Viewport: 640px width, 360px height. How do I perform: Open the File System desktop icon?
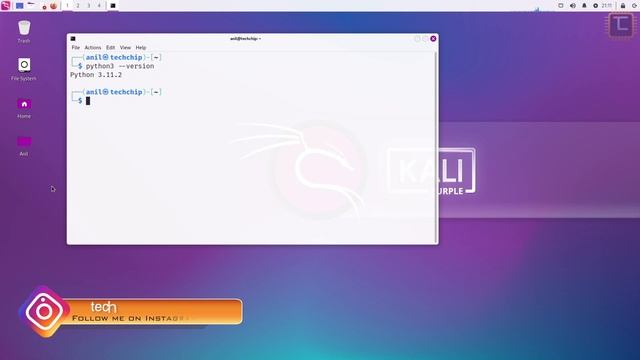click(24, 69)
